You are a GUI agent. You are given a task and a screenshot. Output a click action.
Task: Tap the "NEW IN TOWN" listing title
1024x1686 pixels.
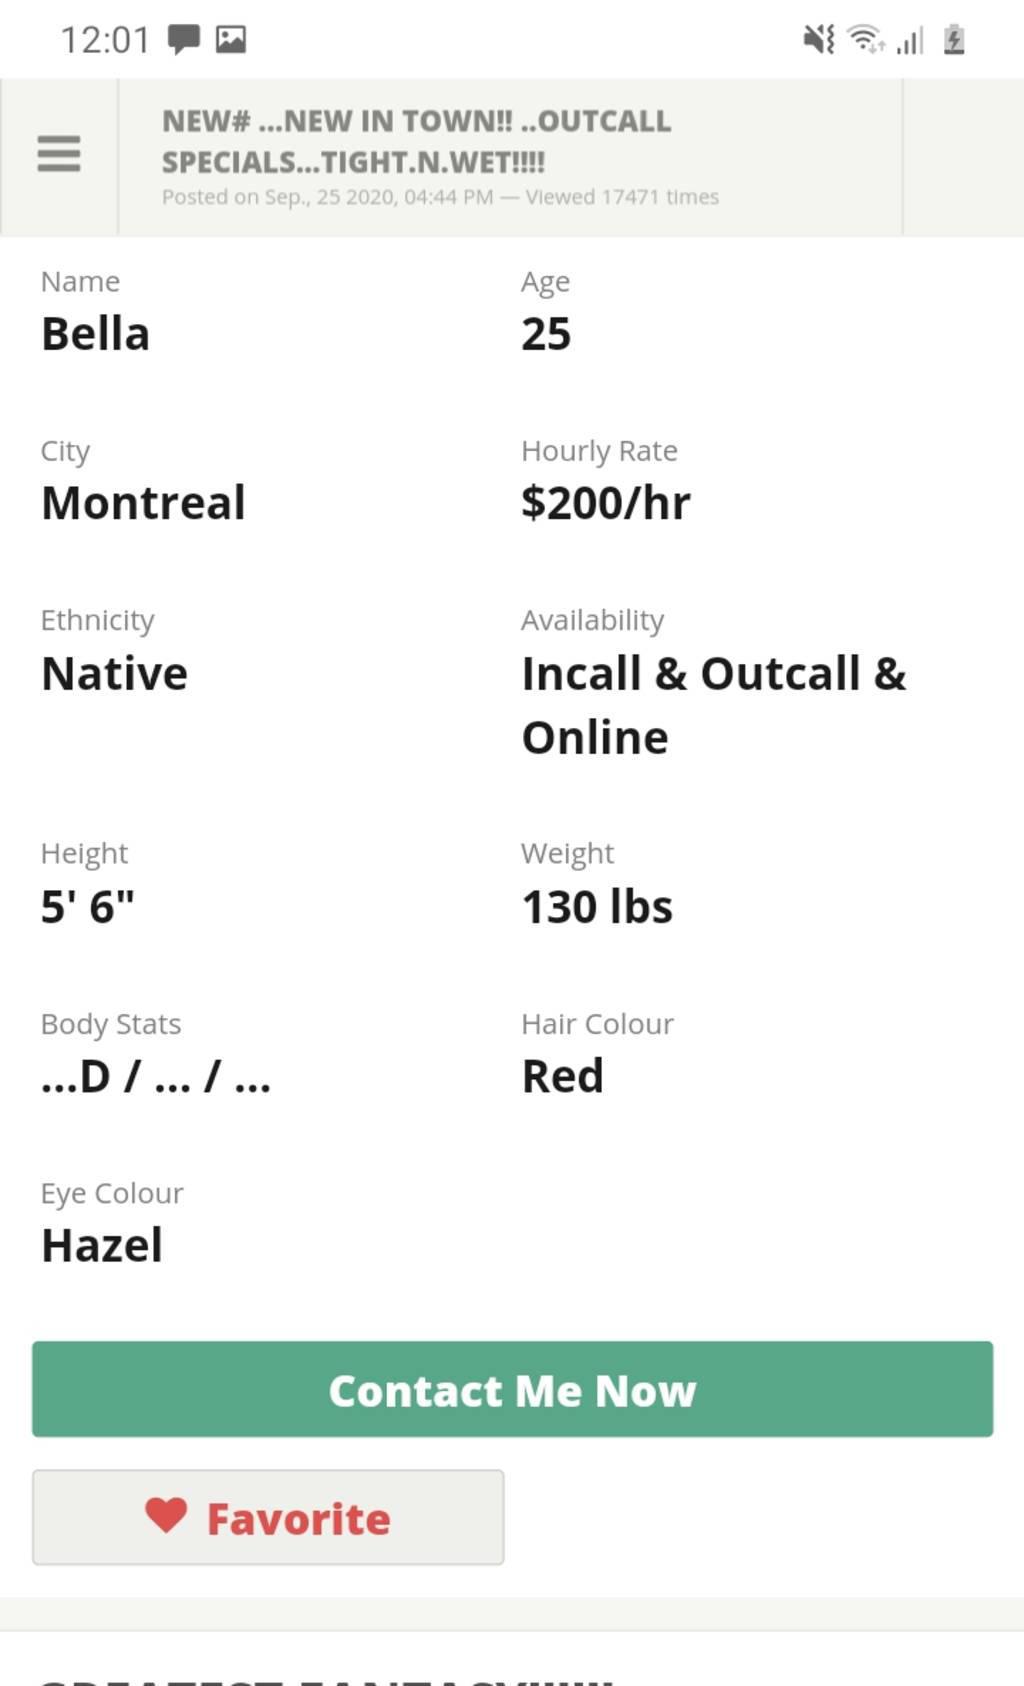pos(416,141)
